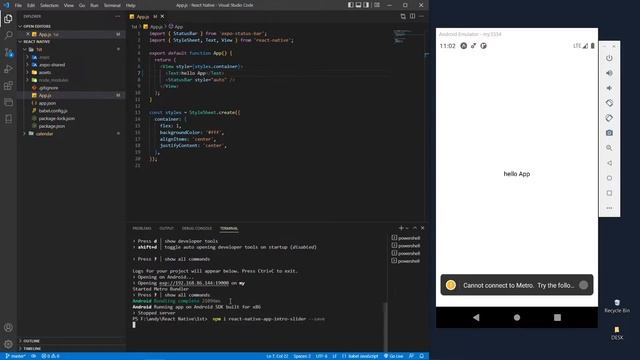Open the Edit menu
The image size is (640, 360).
[x=31, y=5]
